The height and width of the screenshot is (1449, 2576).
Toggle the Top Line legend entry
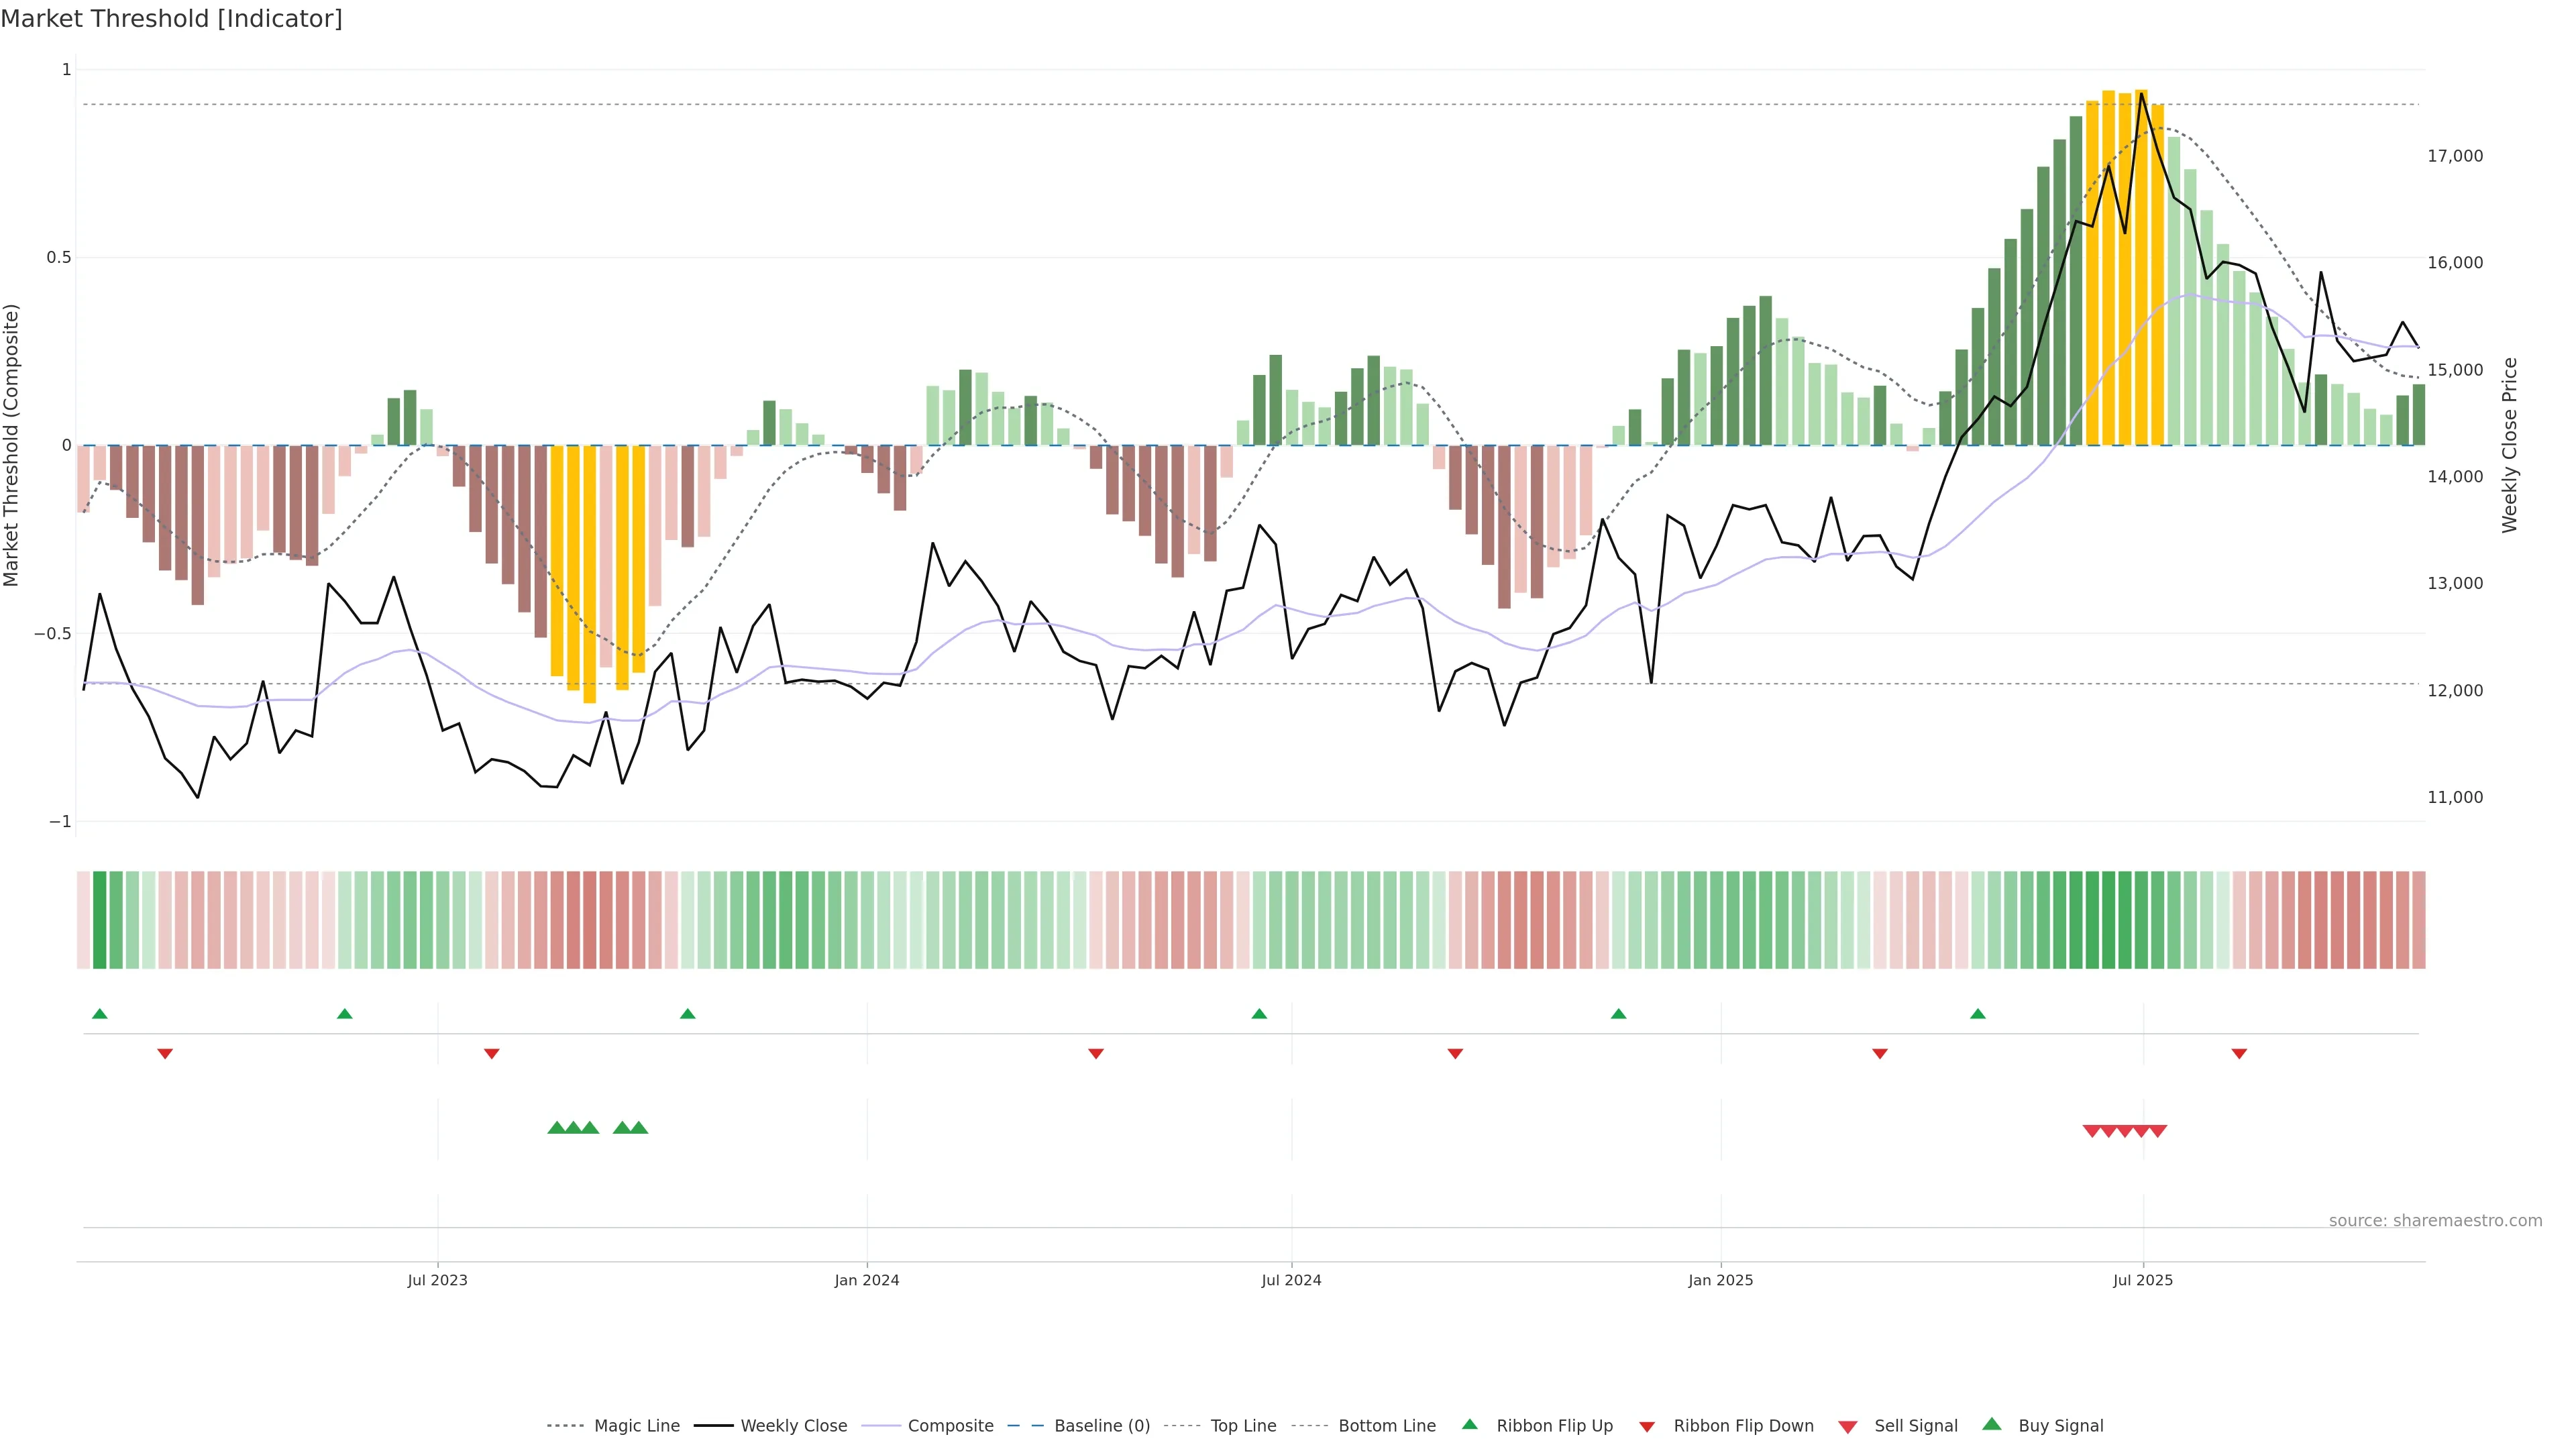tap(1243, 1426)
